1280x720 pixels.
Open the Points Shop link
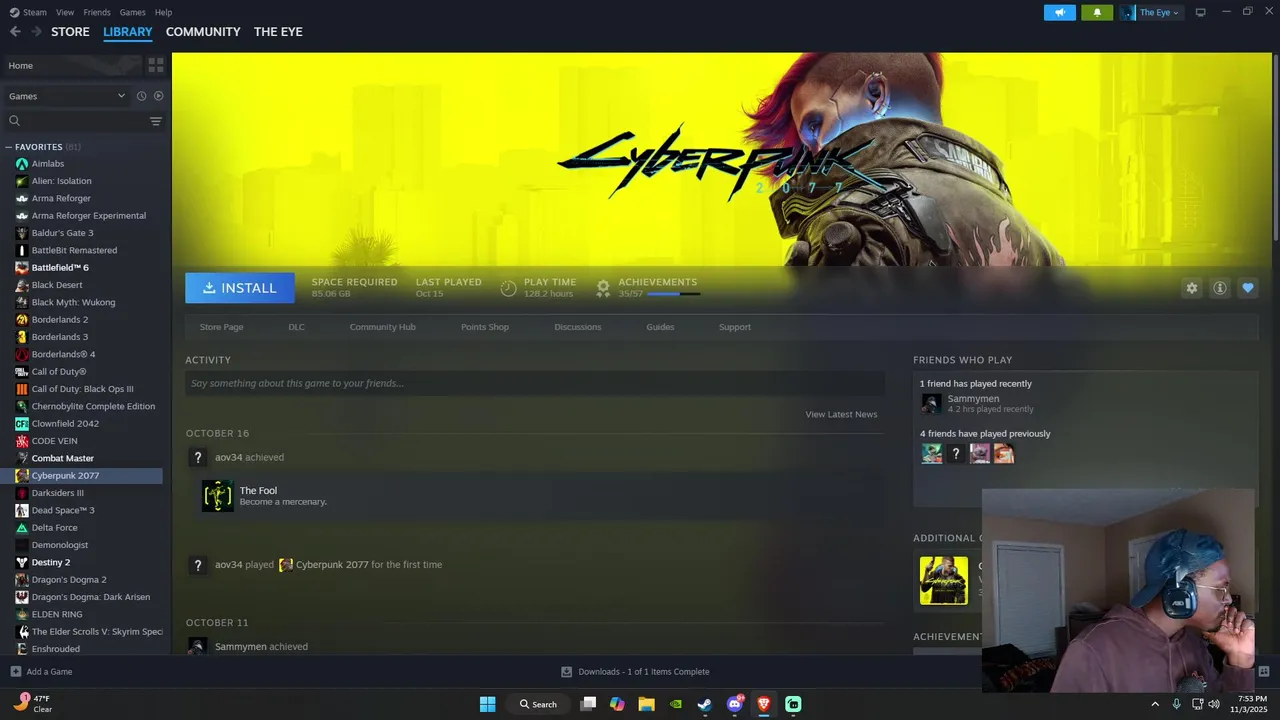(485, 327)
